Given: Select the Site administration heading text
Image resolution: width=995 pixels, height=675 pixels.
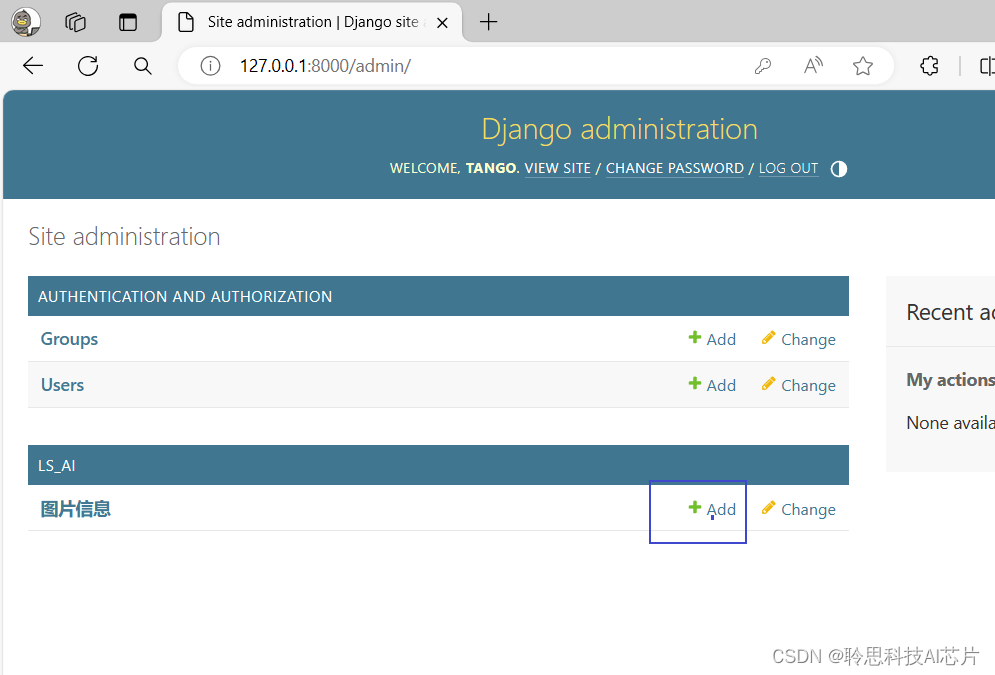Looking at the screenshot, I should (124, 237).
